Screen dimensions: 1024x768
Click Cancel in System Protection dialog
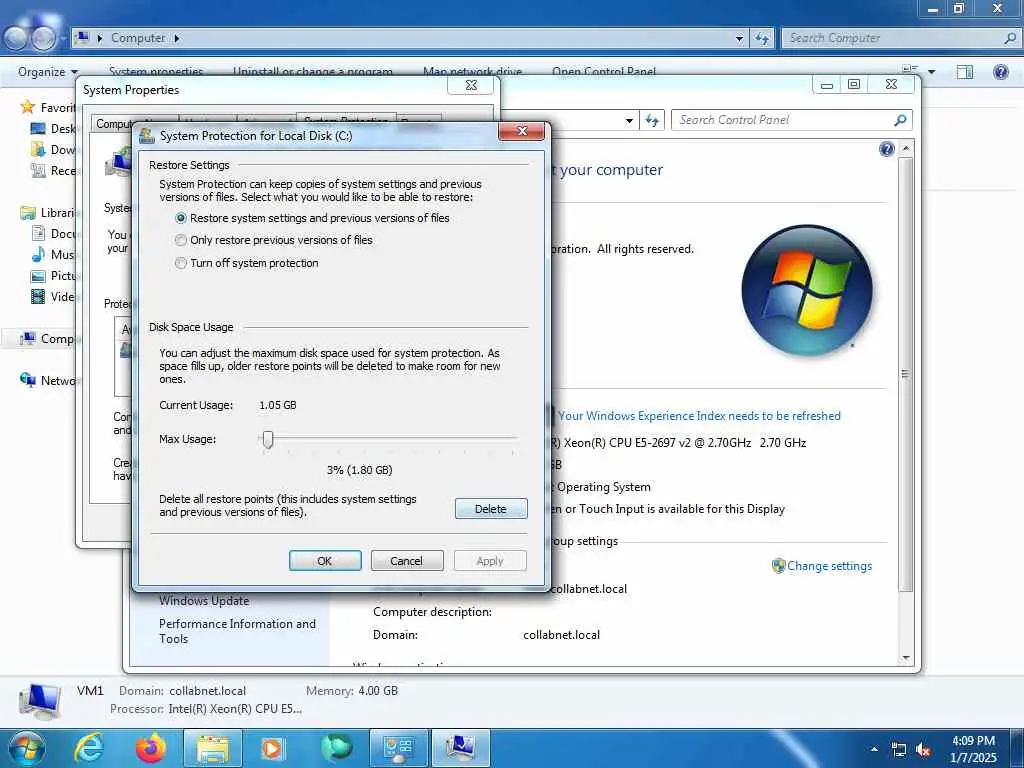click(x=406, y=561)
